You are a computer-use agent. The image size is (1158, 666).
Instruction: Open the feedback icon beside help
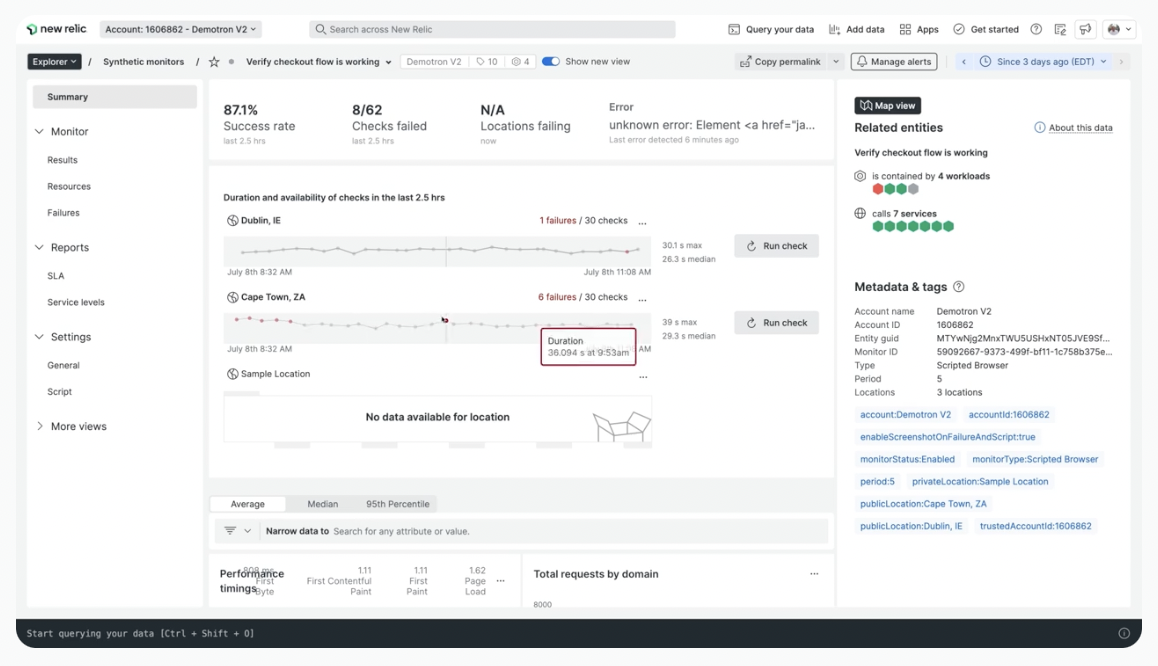tap(1061, 30)
